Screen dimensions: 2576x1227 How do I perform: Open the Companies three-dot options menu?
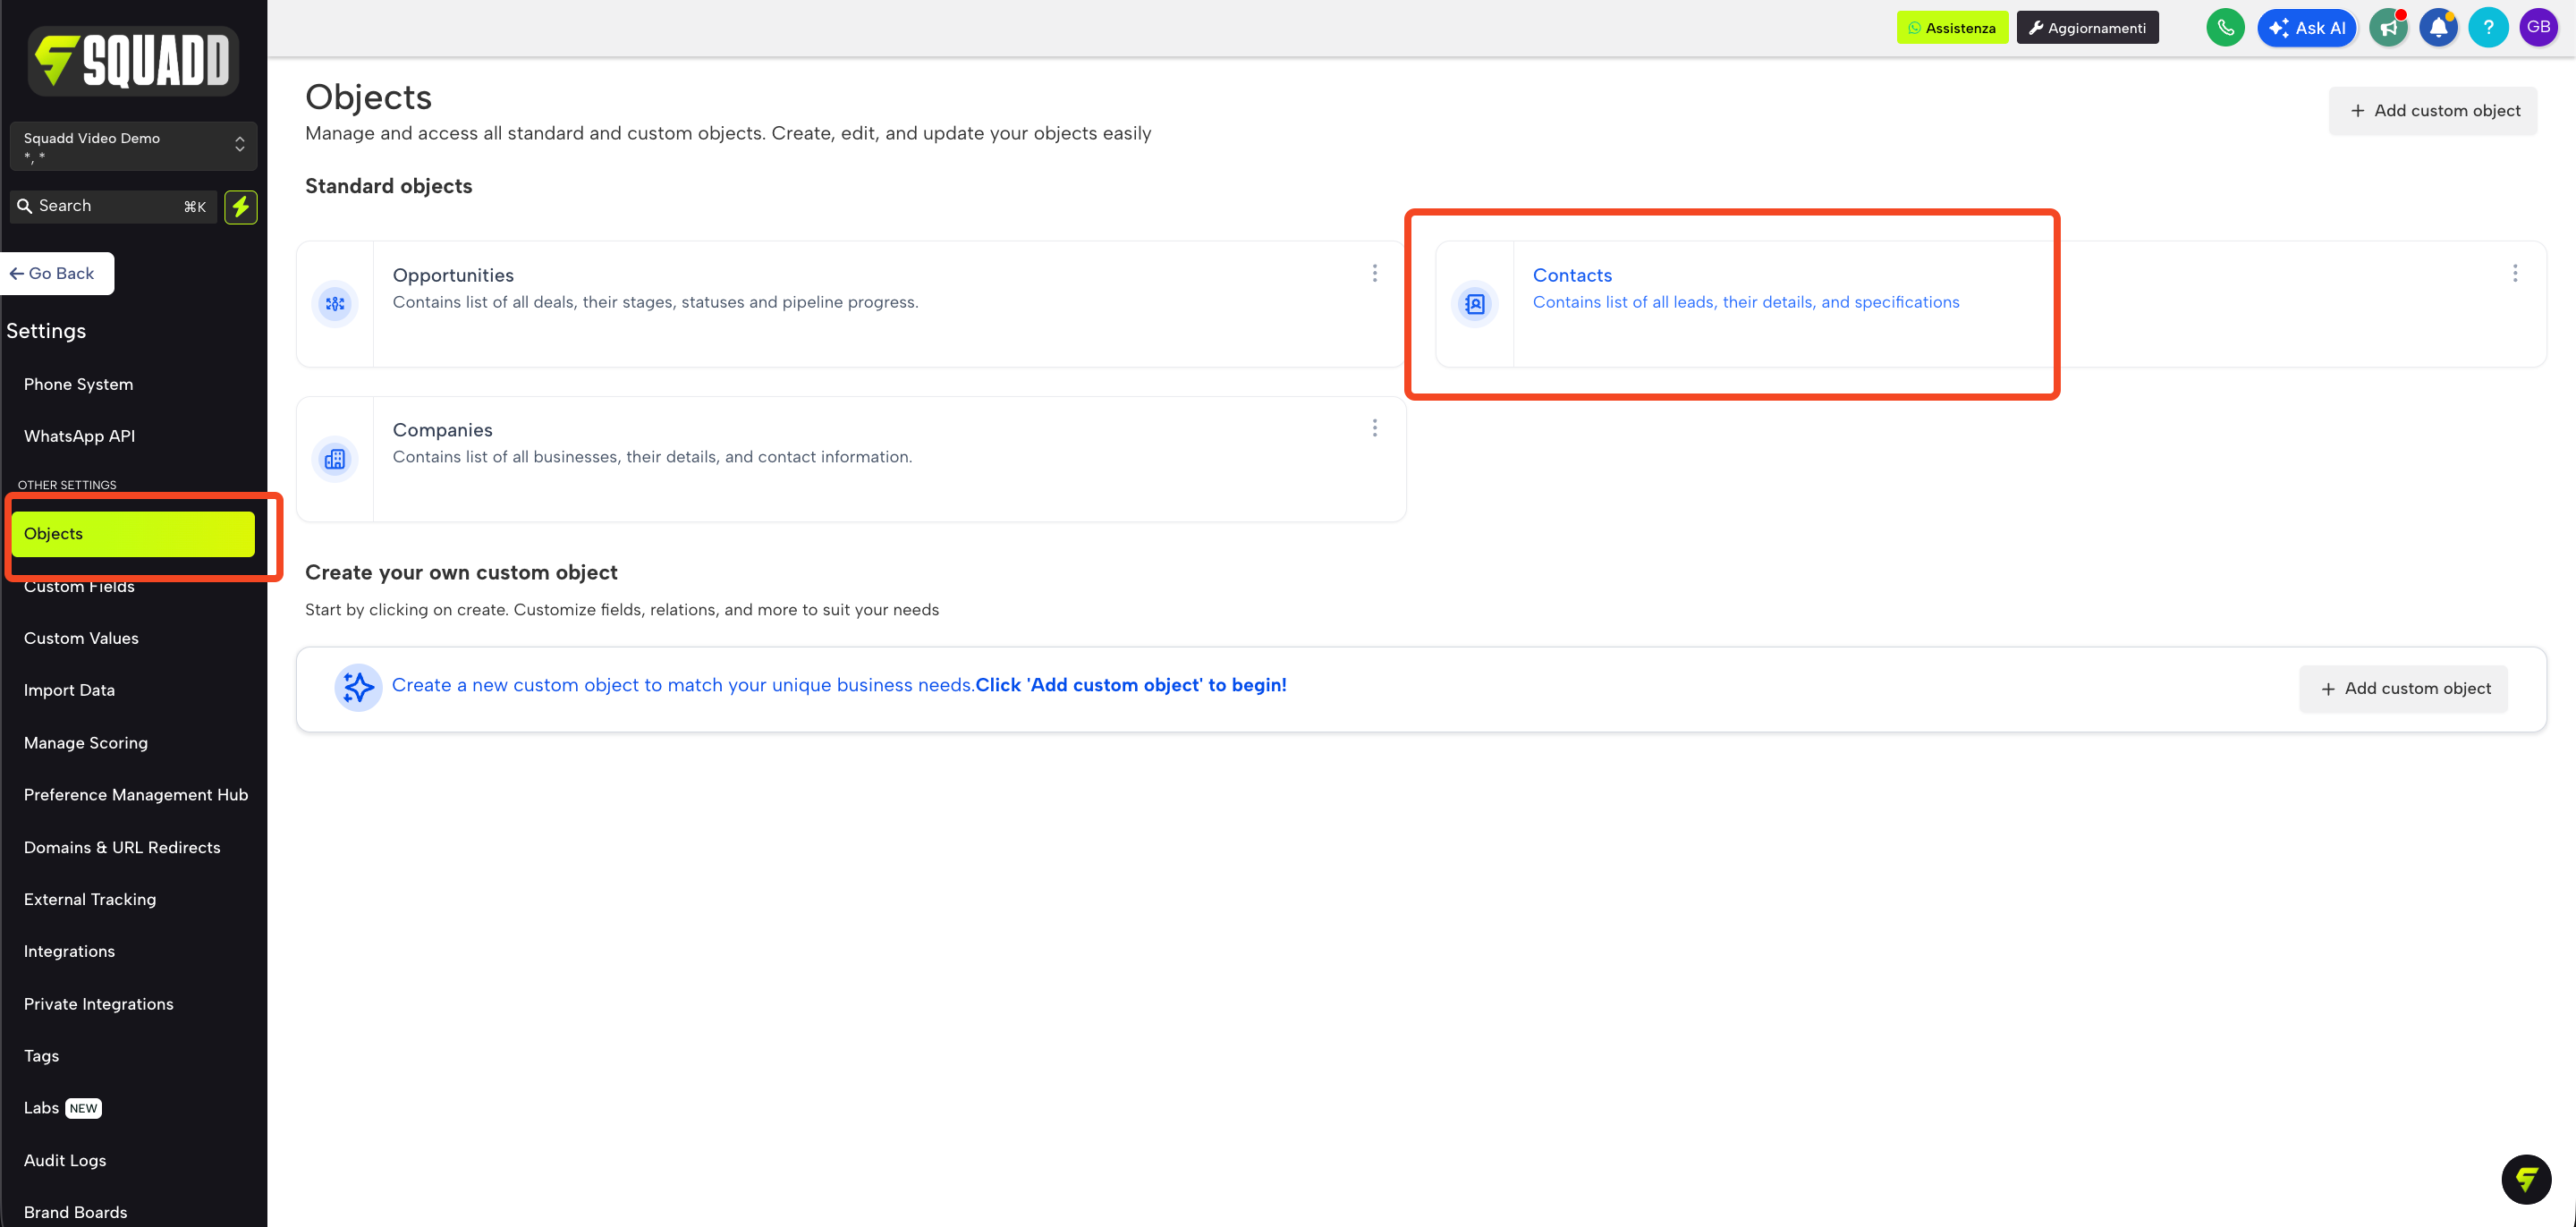click(1375, 428)
